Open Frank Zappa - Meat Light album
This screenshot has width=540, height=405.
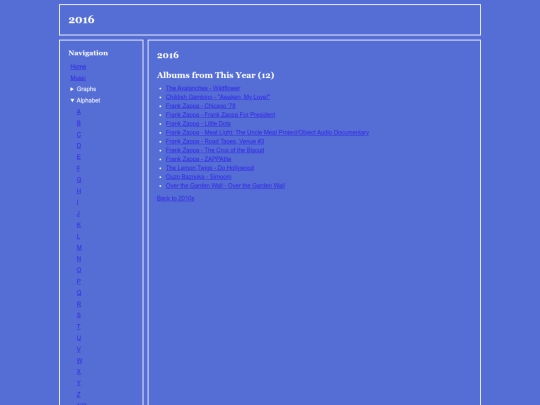tap(267, 133)
